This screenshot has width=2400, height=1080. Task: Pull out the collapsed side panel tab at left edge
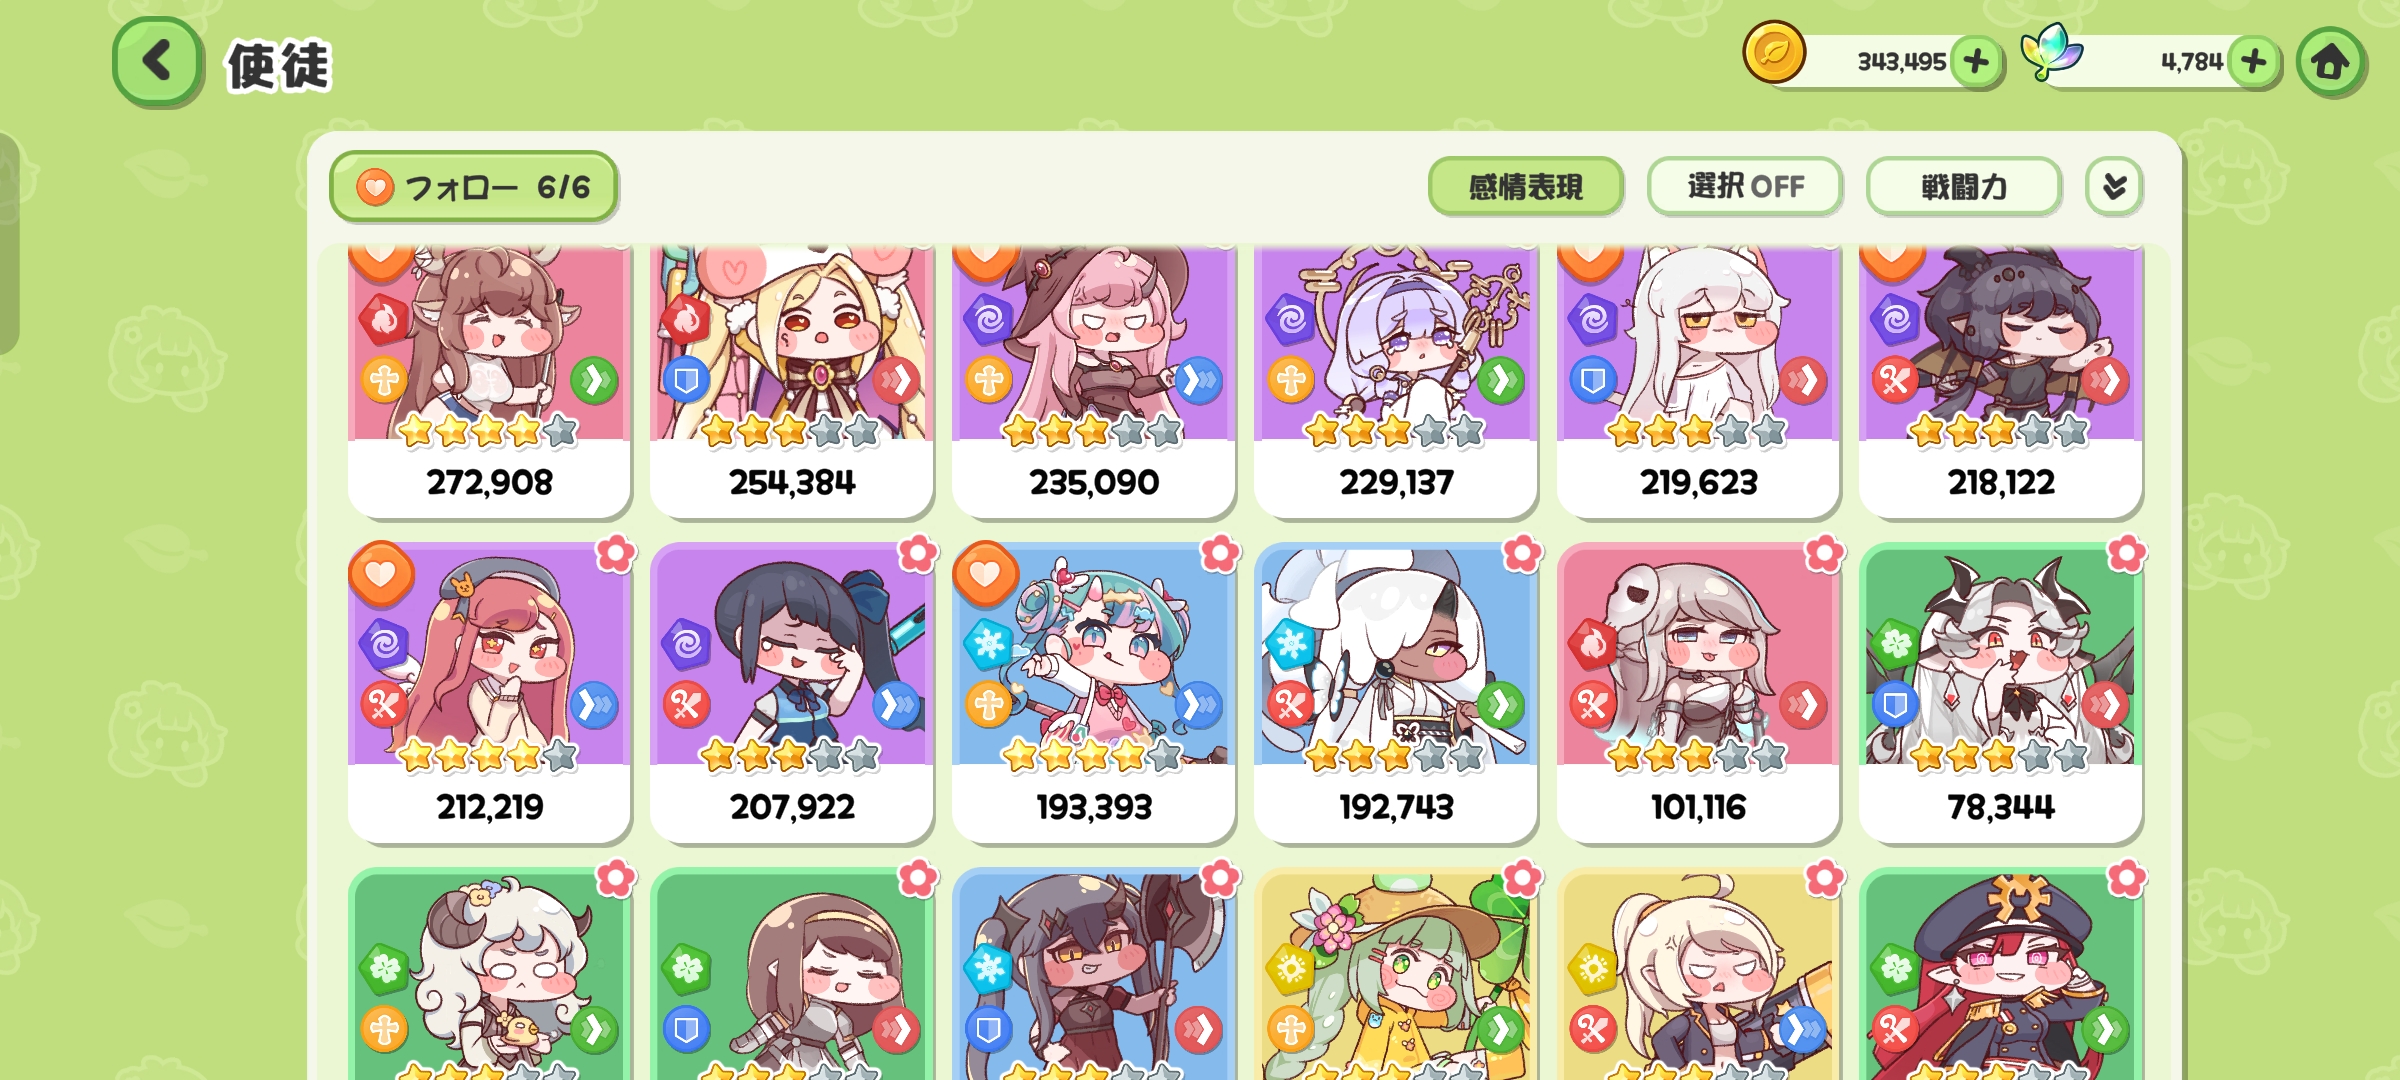pyautogui.click(x=9, y=243)
